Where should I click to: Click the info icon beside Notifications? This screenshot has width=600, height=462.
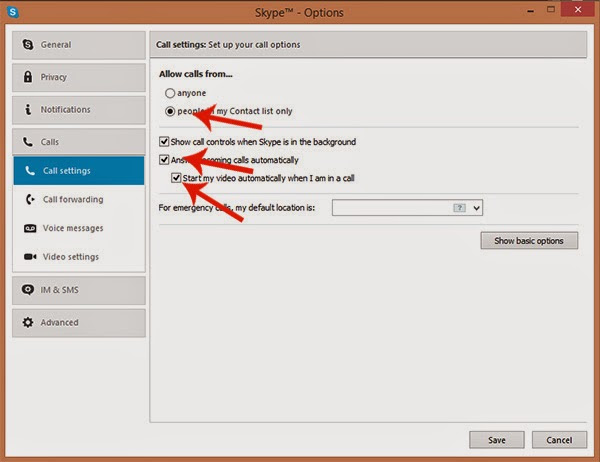[28, 109]
